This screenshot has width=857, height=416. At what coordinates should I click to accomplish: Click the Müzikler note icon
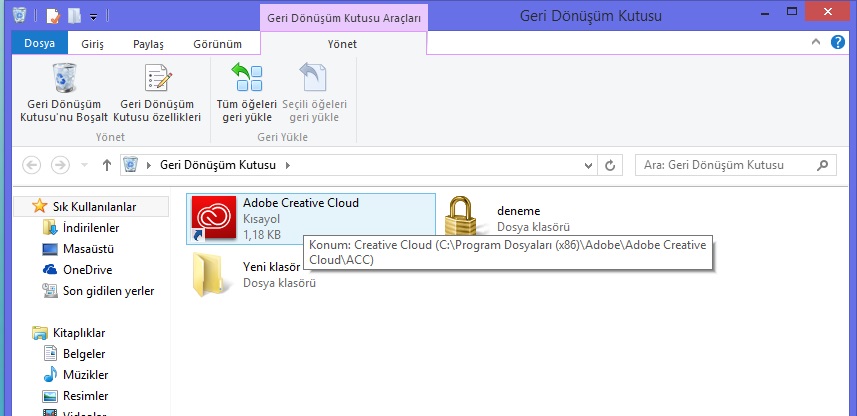[50, 374]
